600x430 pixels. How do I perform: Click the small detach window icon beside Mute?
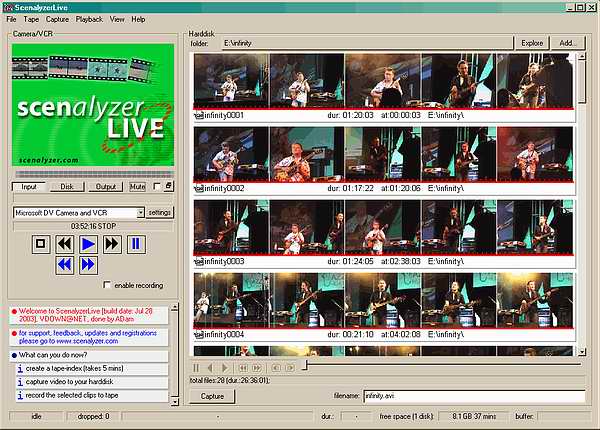click(x=168, y=186)
